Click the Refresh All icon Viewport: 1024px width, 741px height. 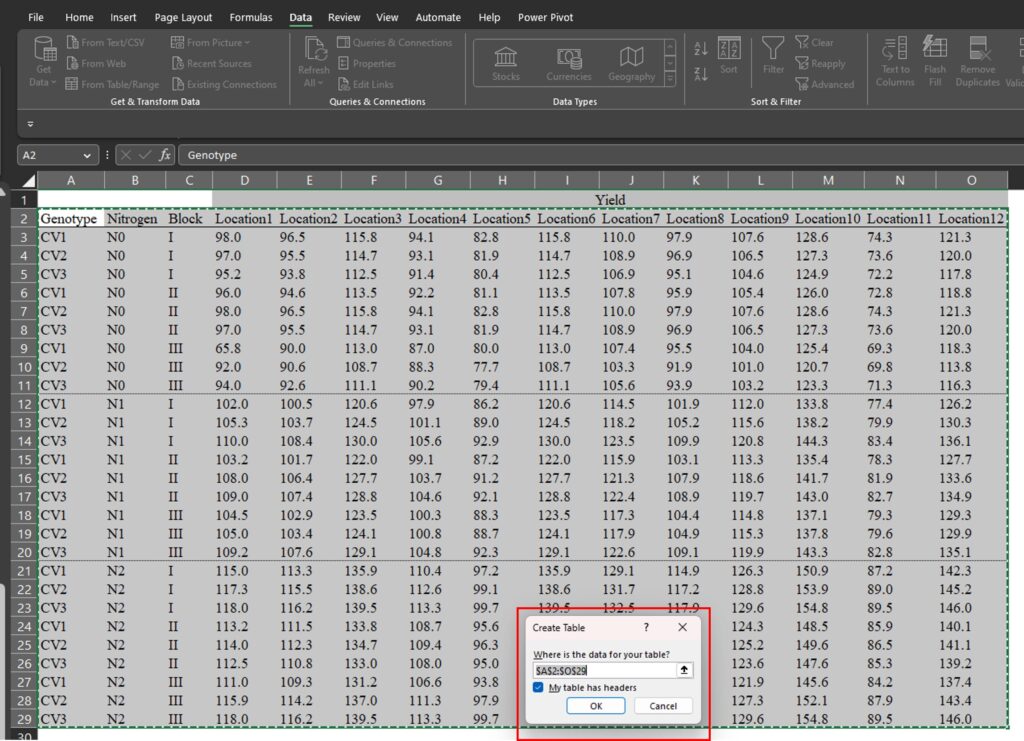coord(314,50)
